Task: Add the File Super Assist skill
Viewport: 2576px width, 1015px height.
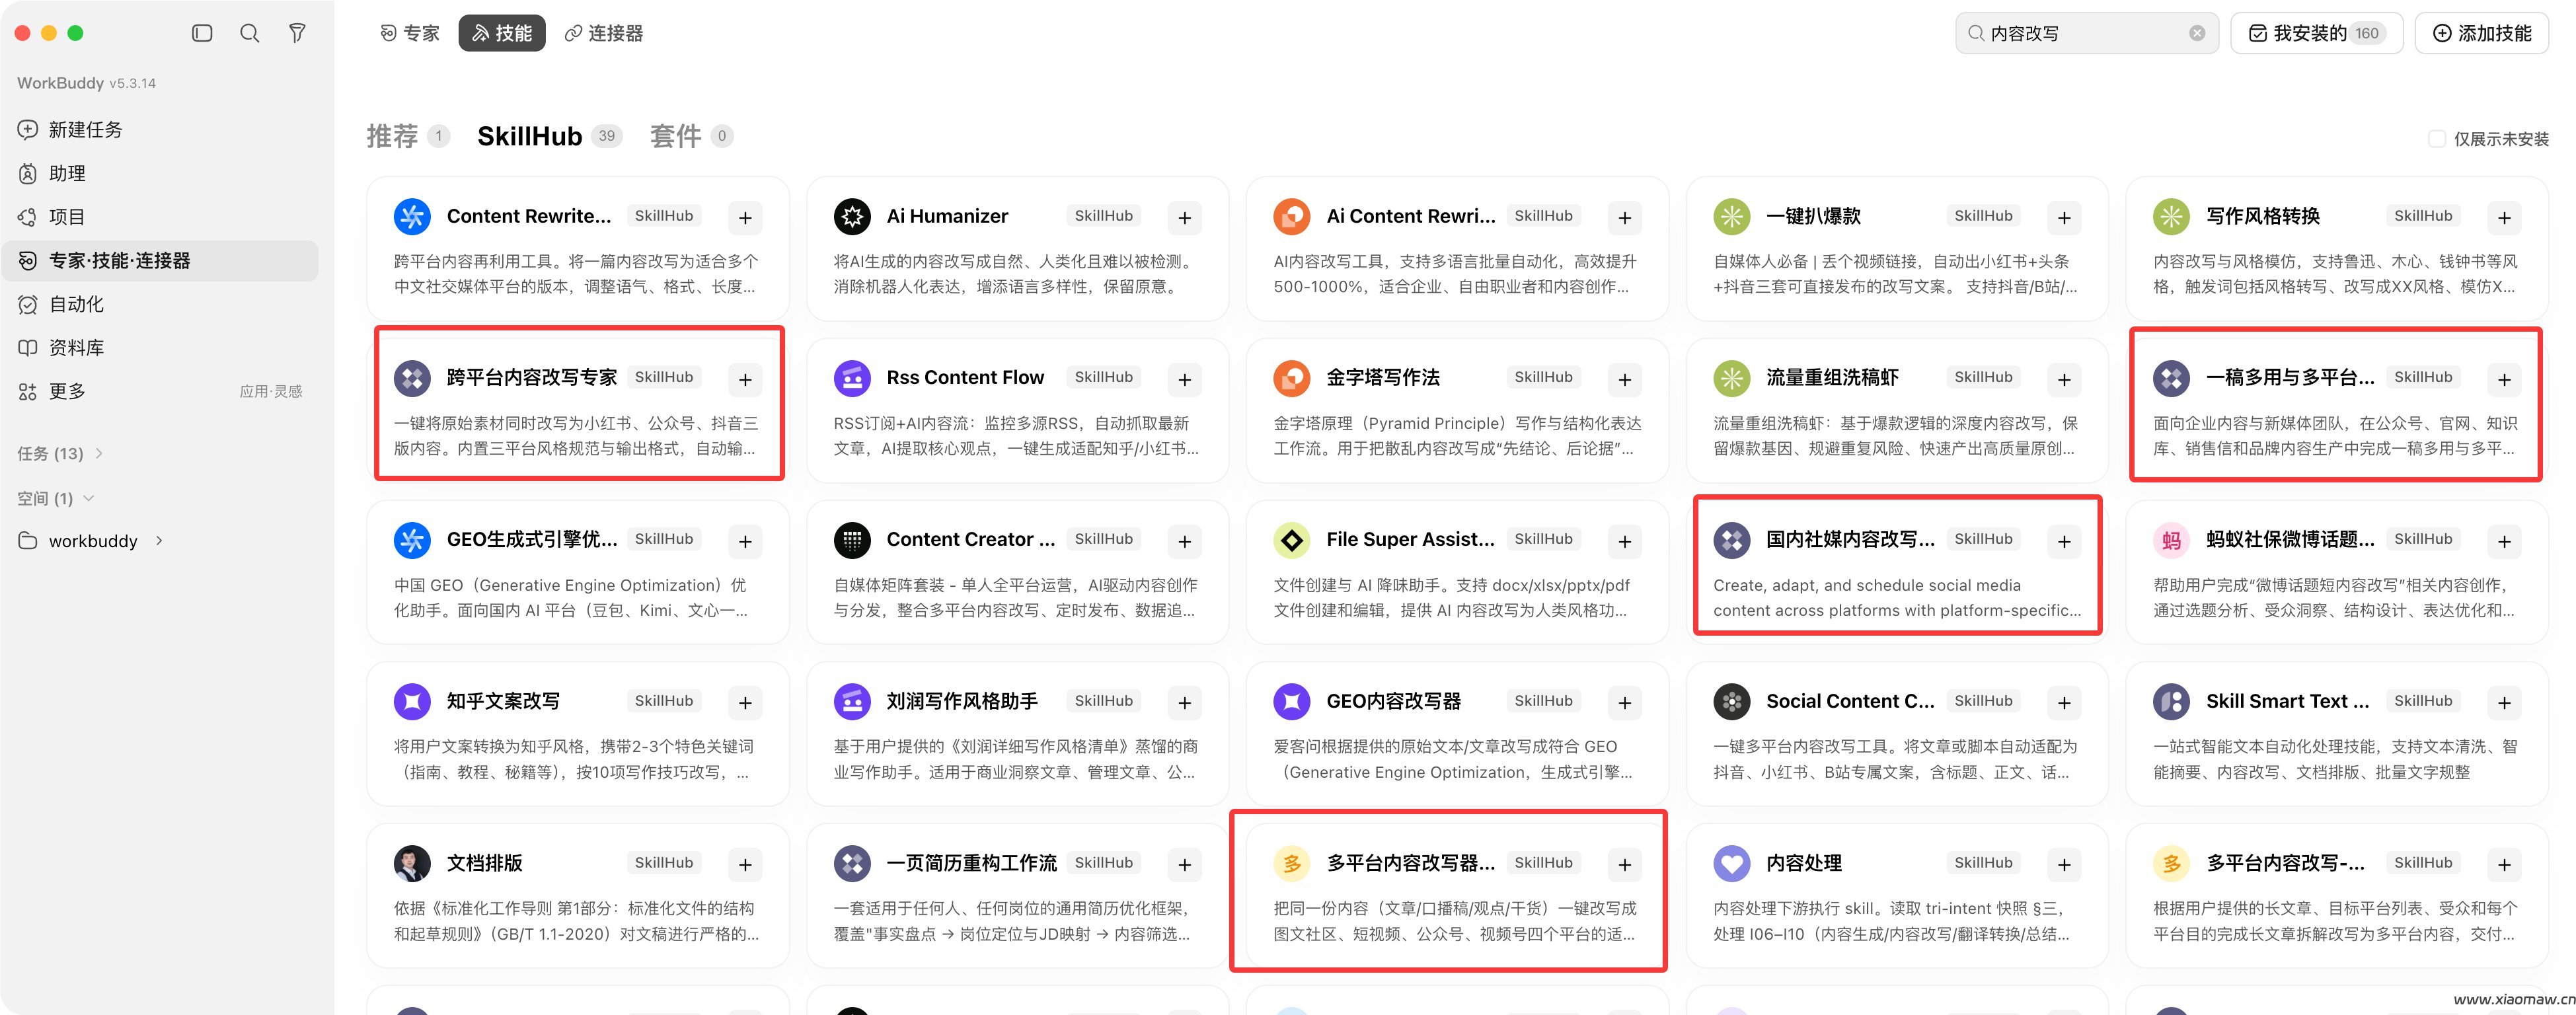Action: [1625, 541]
